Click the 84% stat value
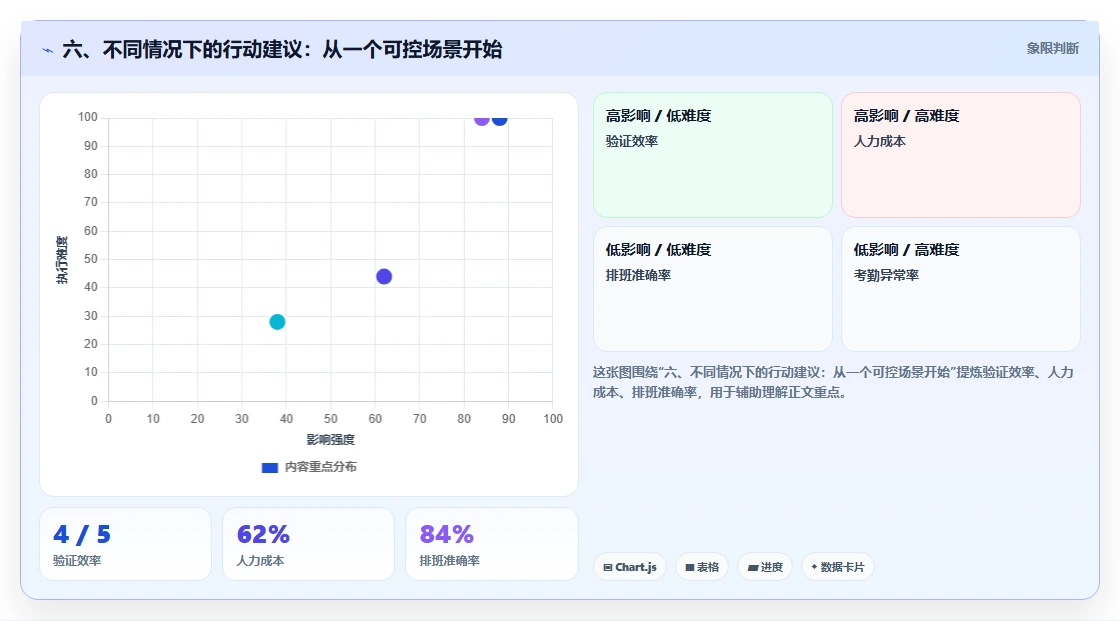This screenshot has height=621, width=1120. 446,535
